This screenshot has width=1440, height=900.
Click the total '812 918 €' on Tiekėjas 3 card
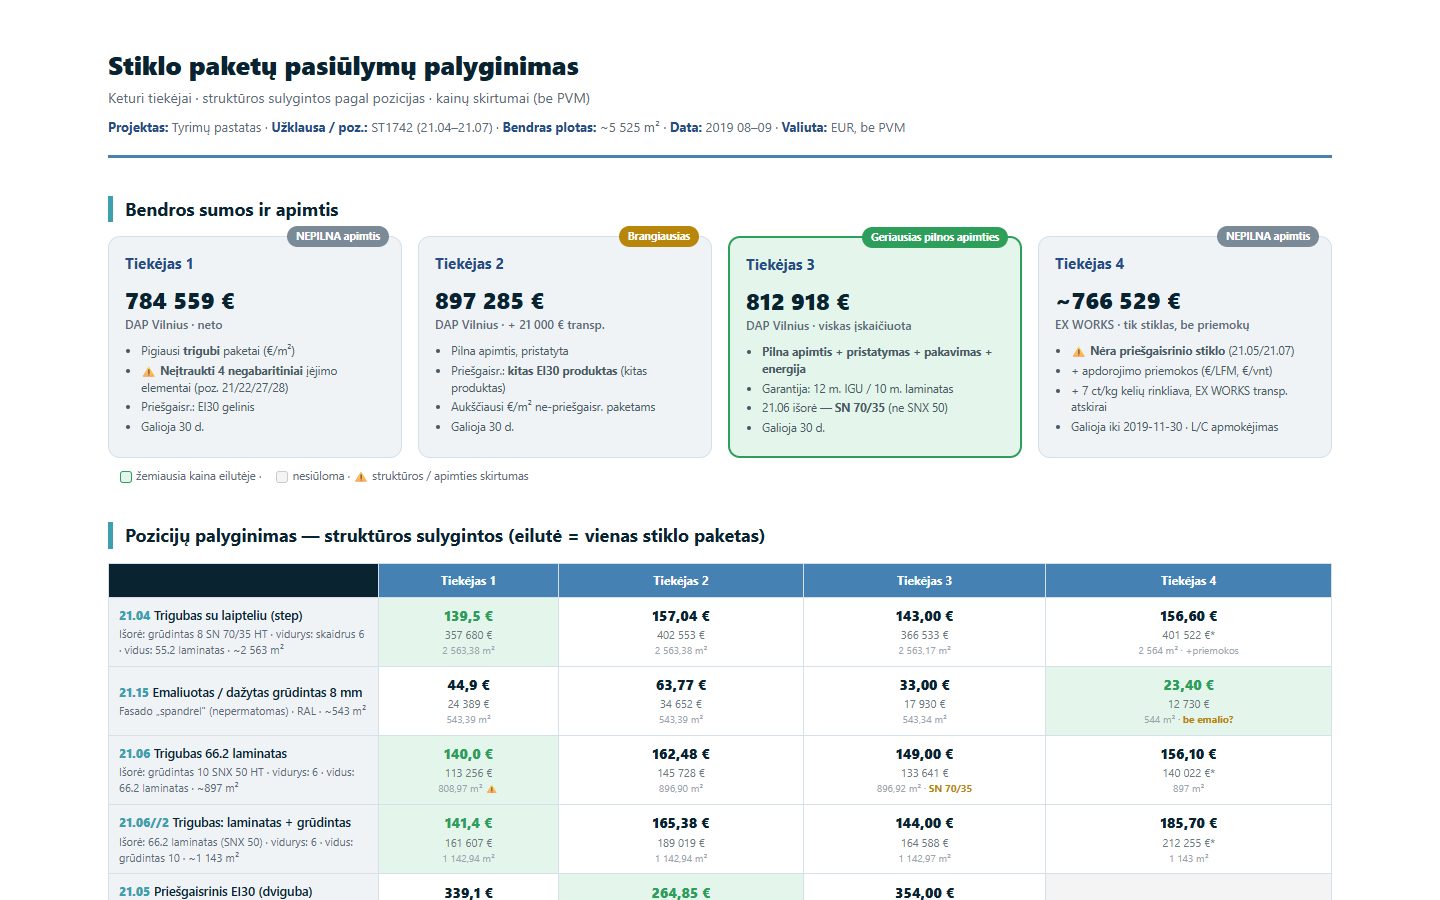(798, 302)
